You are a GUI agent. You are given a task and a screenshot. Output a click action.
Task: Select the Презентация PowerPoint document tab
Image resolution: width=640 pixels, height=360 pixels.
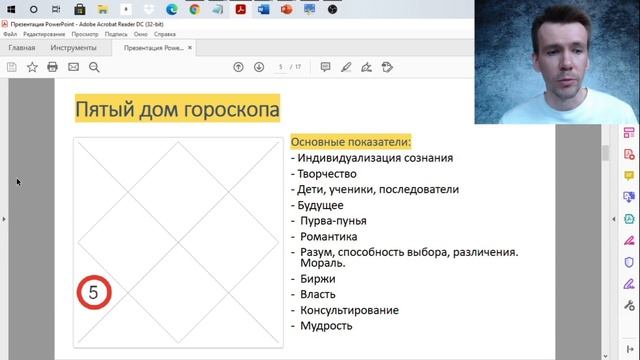coord(153,48)
